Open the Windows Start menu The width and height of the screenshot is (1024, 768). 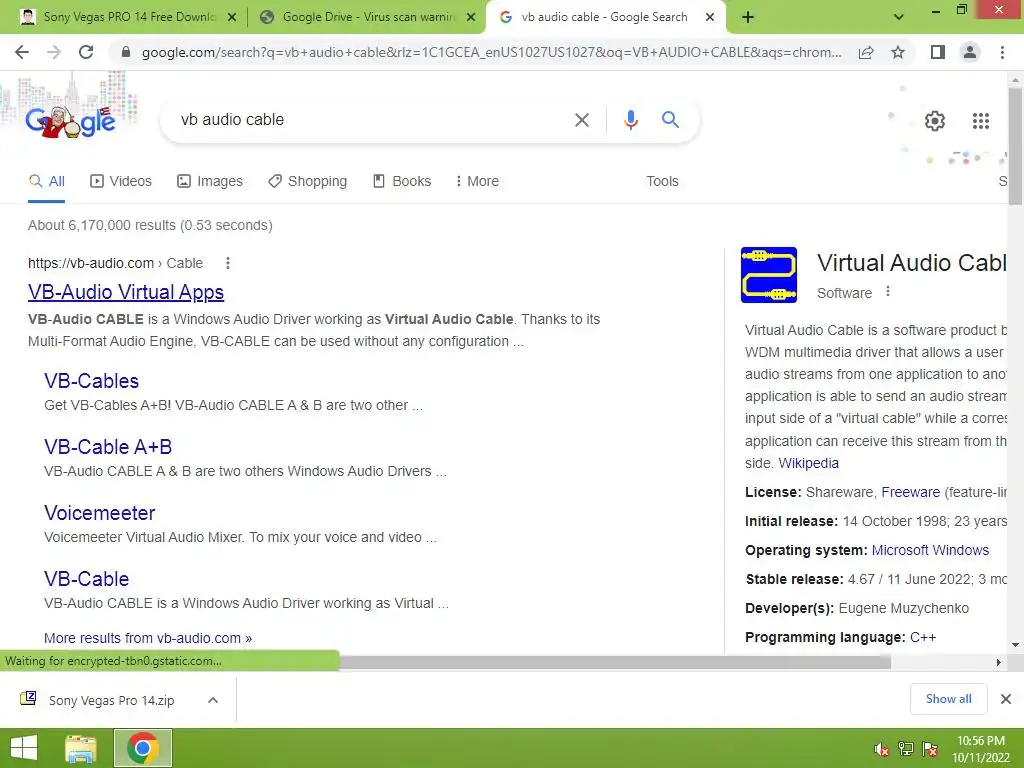pyautogui.click(x=24, y=748)
